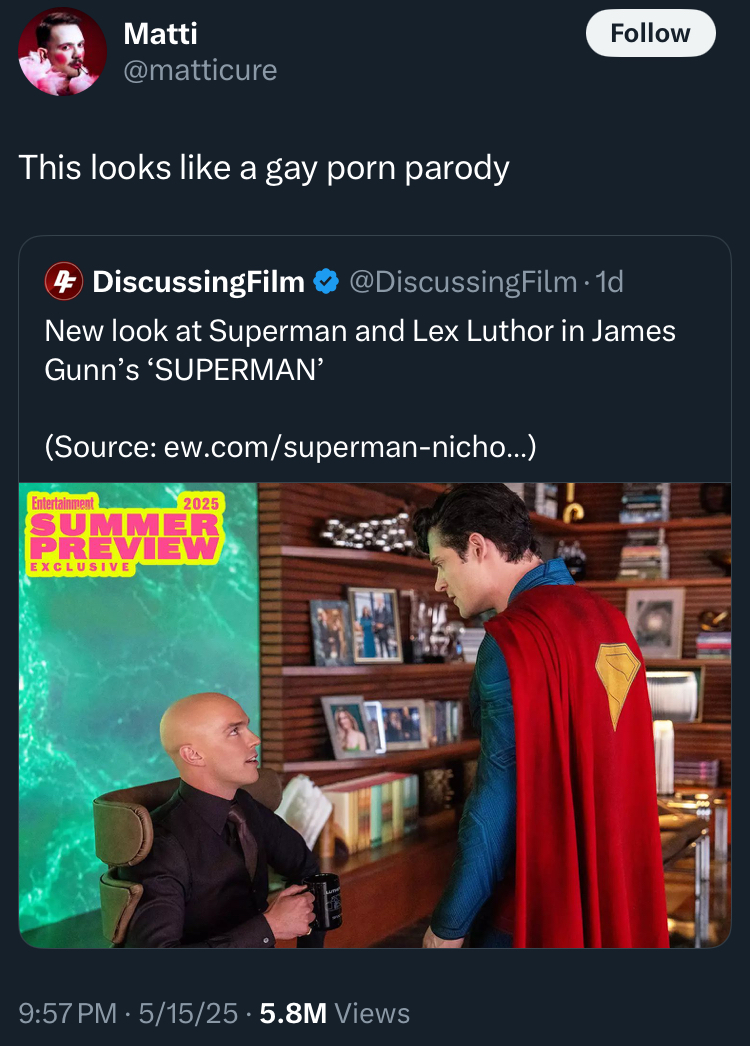Image resolution: width=750 pixels, height=1046 pixels.
Task: Open the quoted Superman photo
Action: tap(375, 714)
